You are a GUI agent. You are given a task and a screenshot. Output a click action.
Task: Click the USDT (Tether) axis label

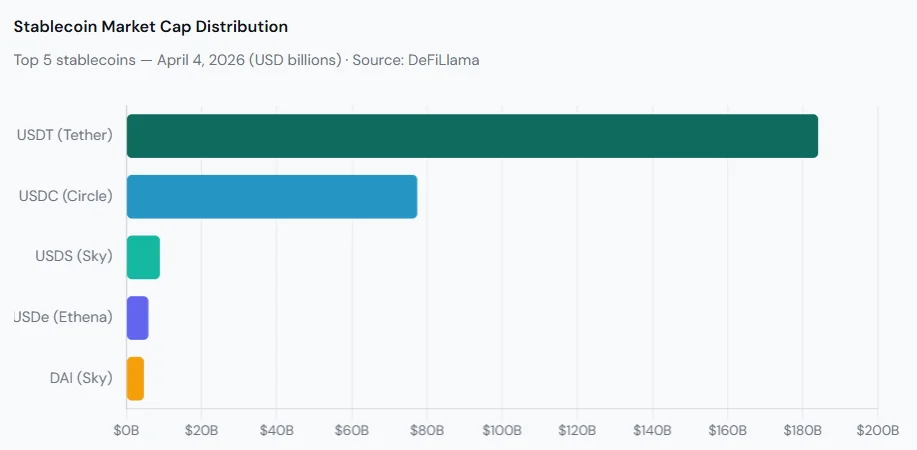65,136
